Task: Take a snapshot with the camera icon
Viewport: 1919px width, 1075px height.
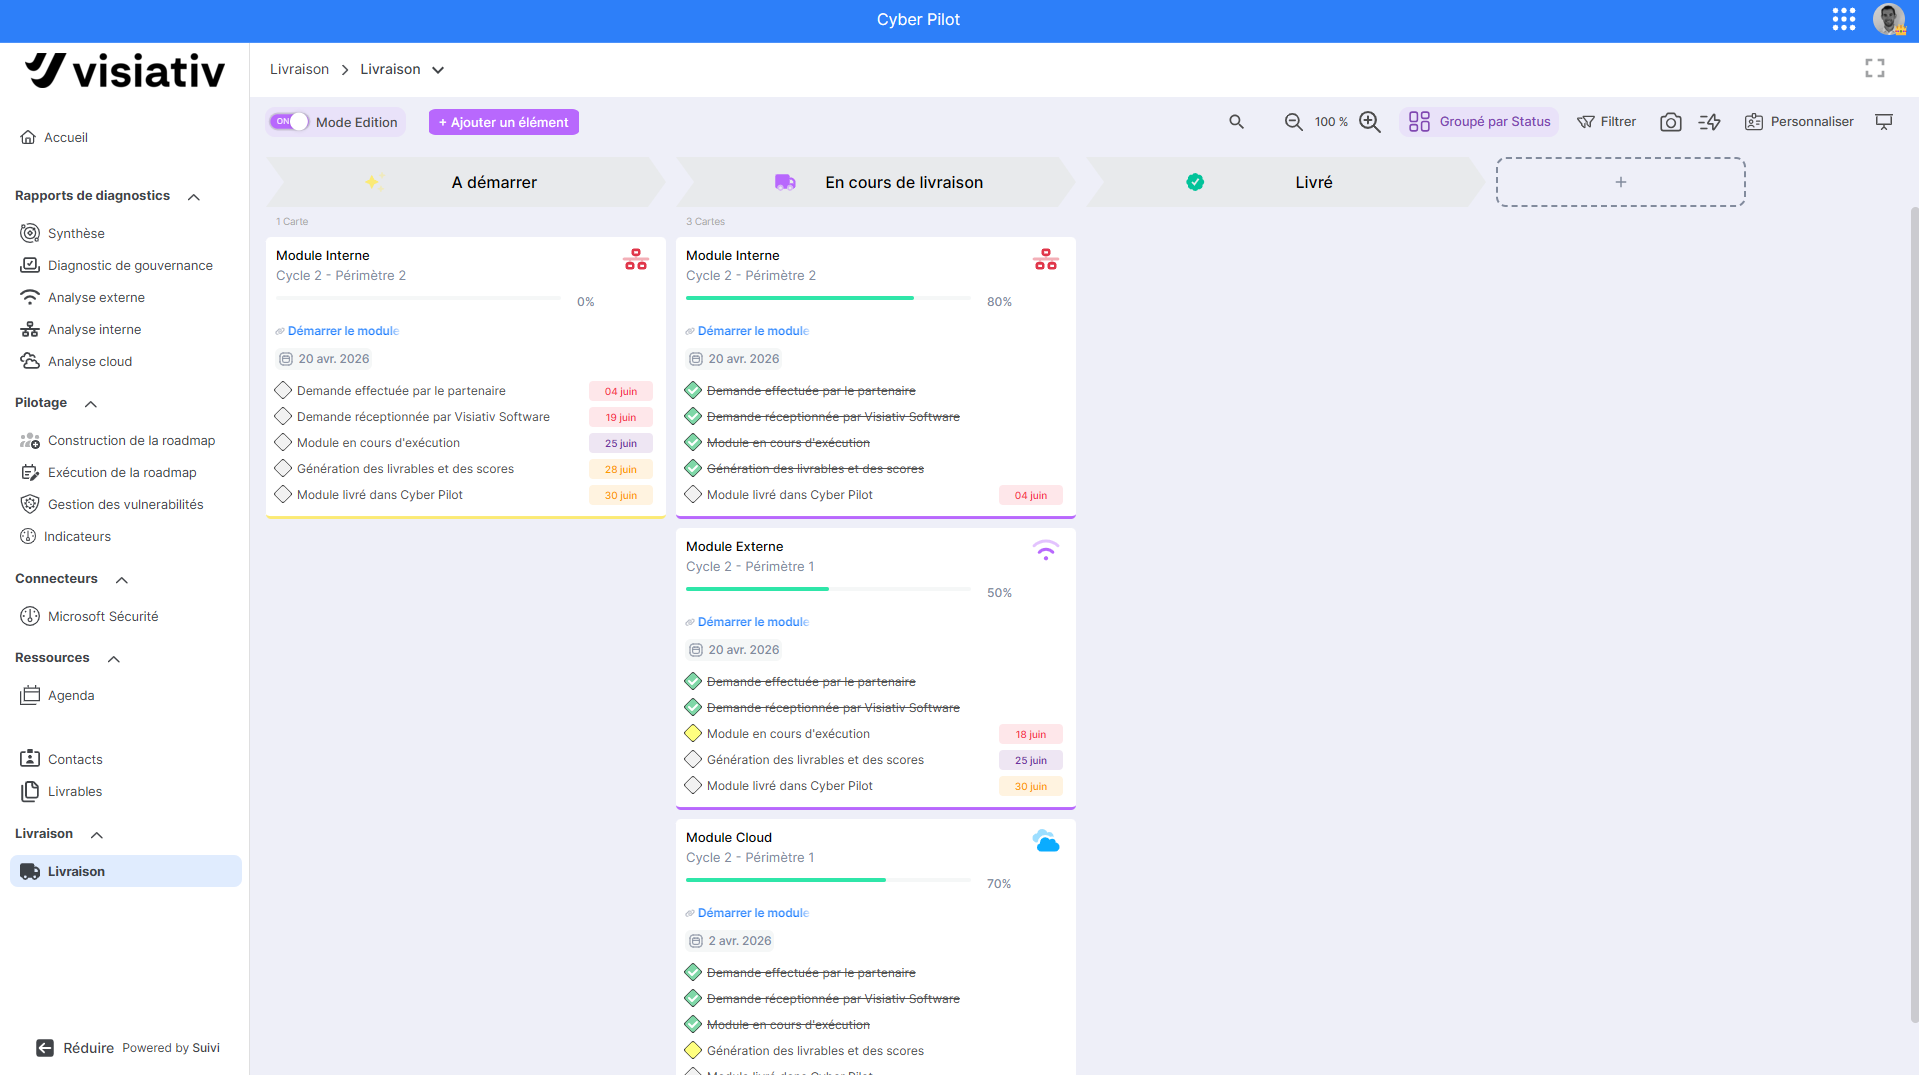Action: point(1670,122)
